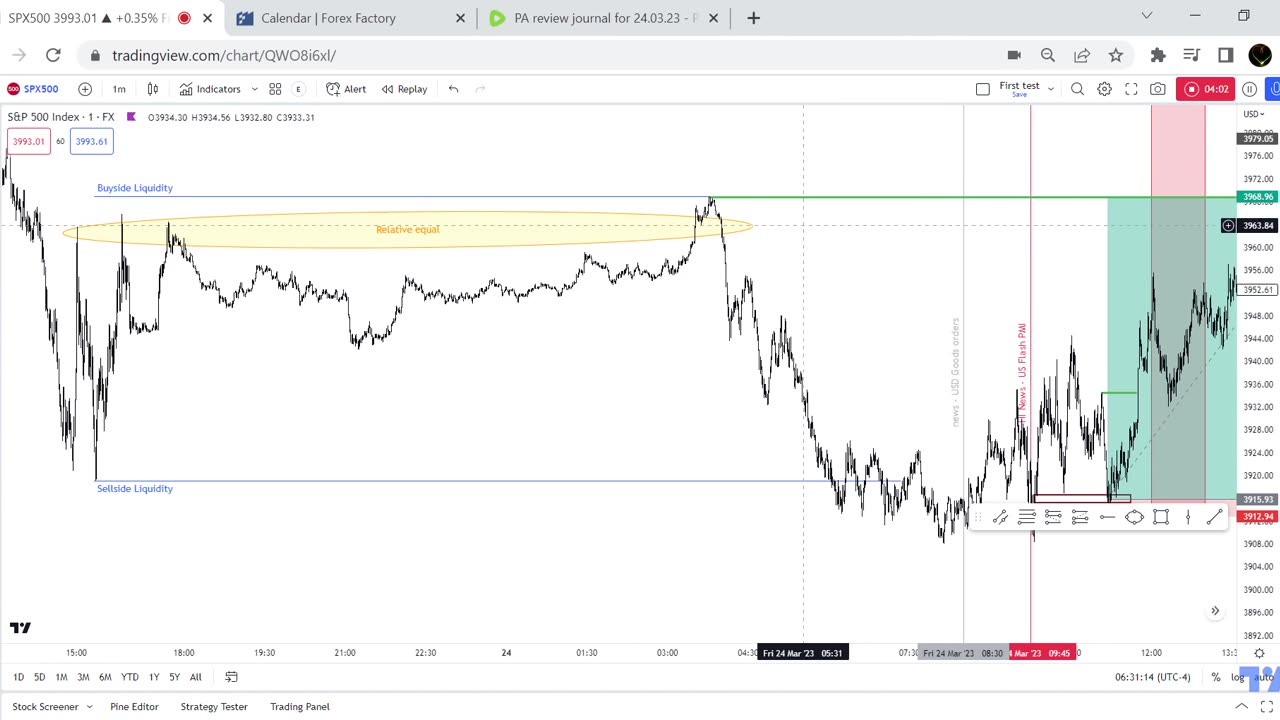Enter fullscreen mode

tap(1131, 89)
